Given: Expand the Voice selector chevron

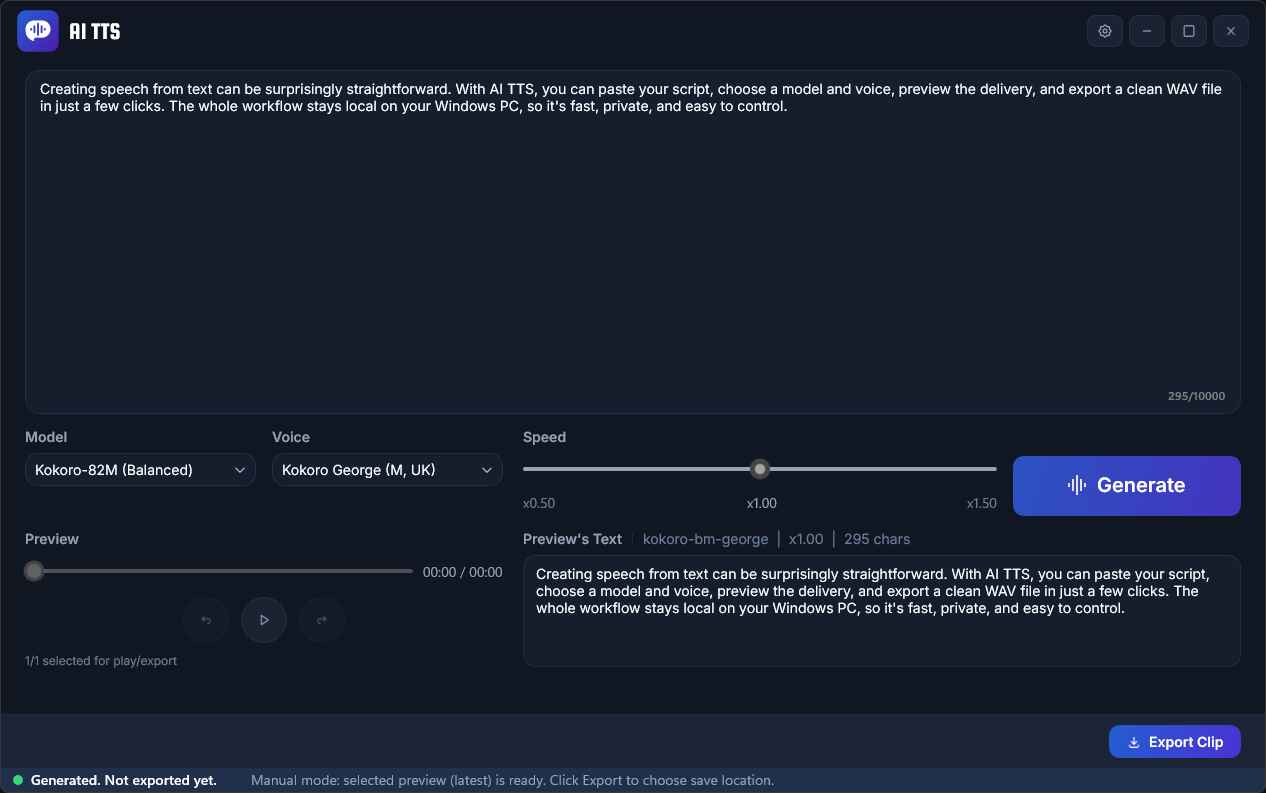Looking at the screenshot, I should (x=487, y=470).
